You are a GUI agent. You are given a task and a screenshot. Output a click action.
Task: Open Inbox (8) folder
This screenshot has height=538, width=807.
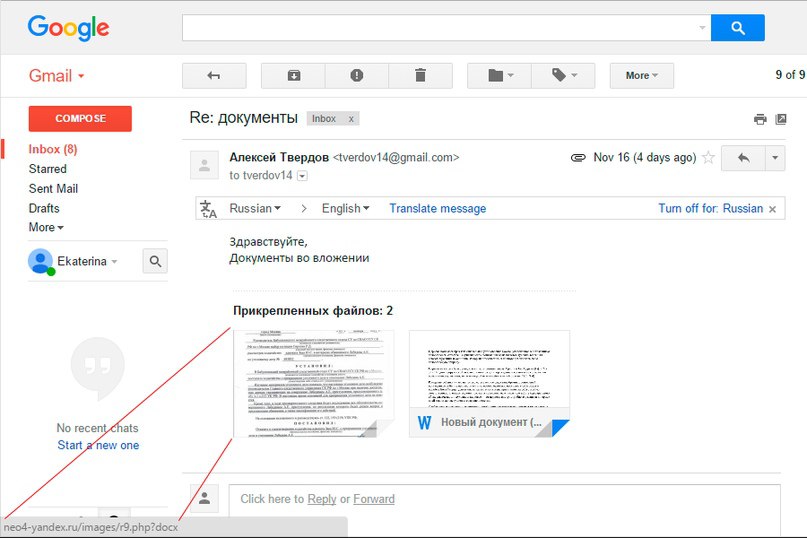coord(53,149)
